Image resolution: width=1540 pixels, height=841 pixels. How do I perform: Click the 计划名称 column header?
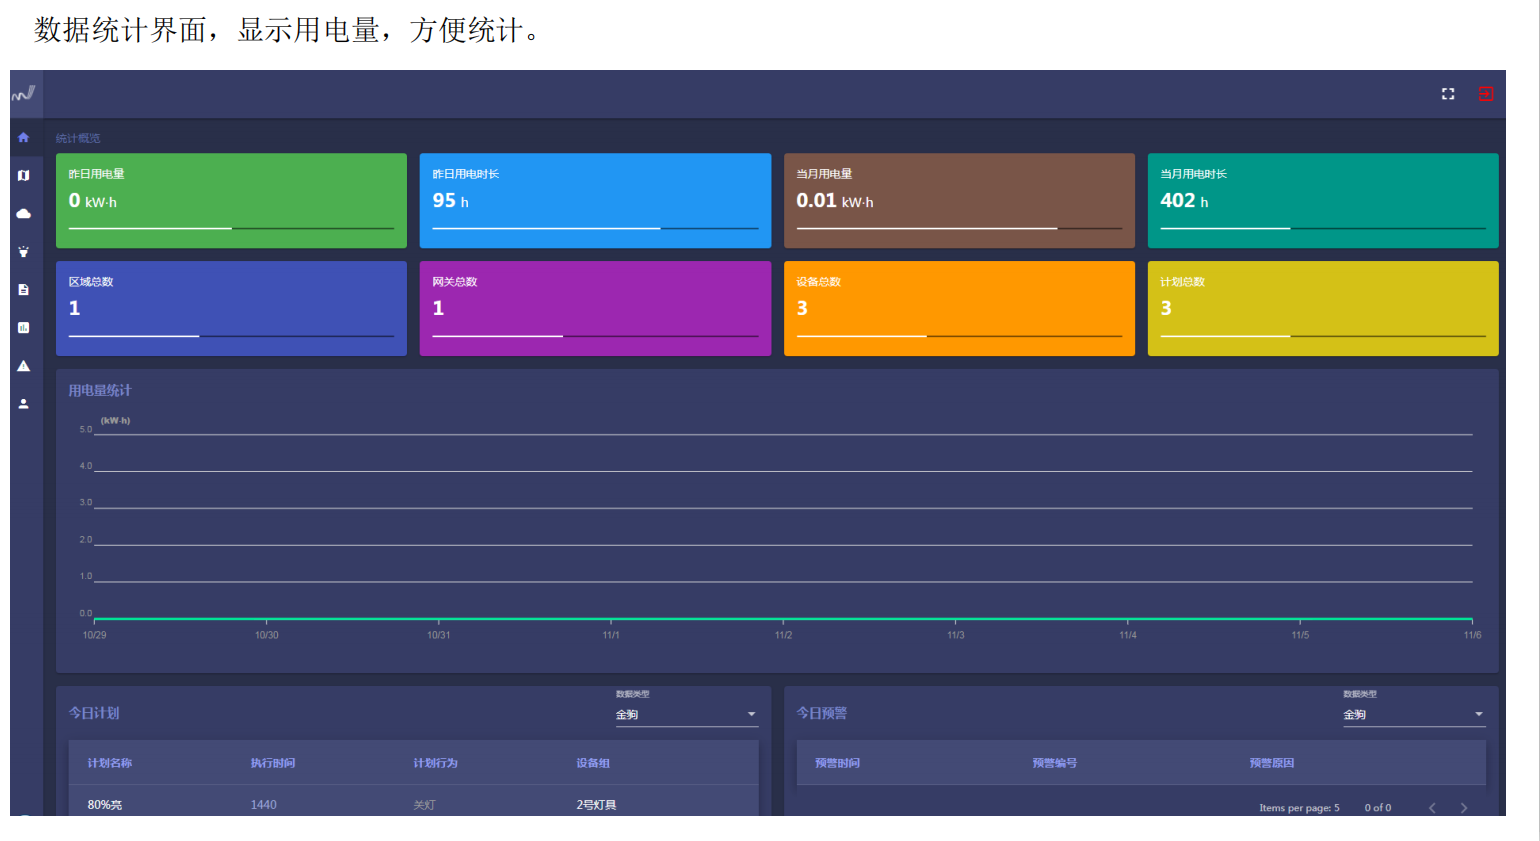(109, 763)
